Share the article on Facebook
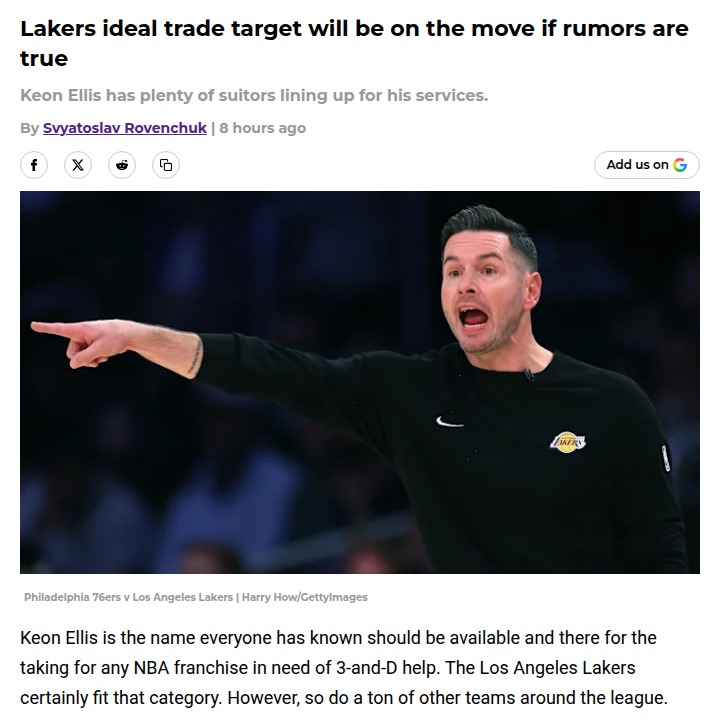720x720 pixels. pos(34,165)
